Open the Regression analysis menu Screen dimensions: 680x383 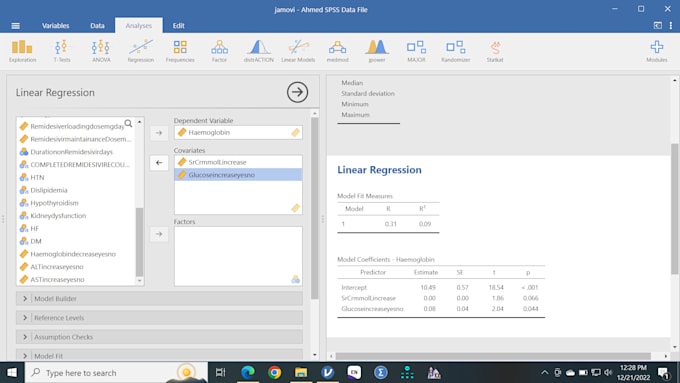(141, 51)
